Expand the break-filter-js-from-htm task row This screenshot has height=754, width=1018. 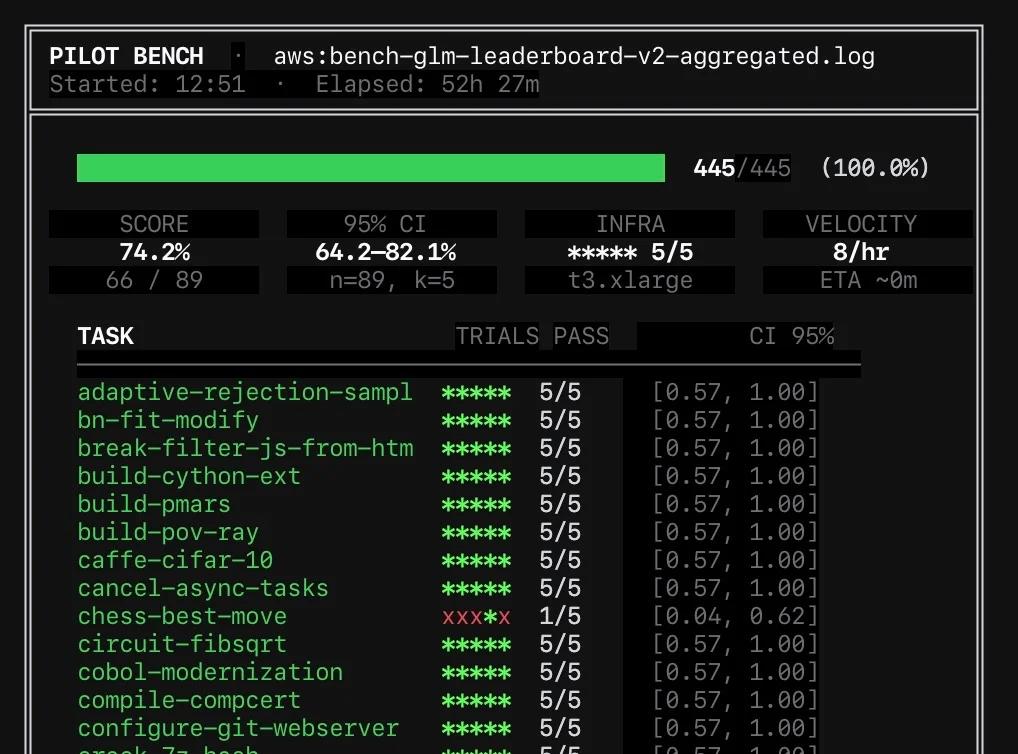[245, 448]
